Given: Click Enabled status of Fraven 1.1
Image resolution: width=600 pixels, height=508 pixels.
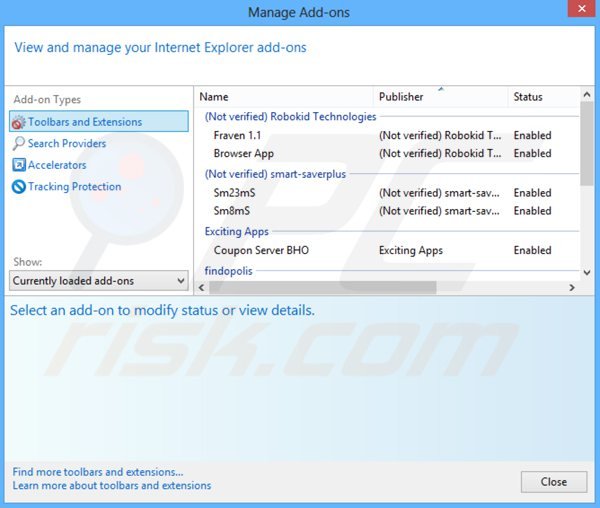Looking at the screenshot, I should (532, 135).
